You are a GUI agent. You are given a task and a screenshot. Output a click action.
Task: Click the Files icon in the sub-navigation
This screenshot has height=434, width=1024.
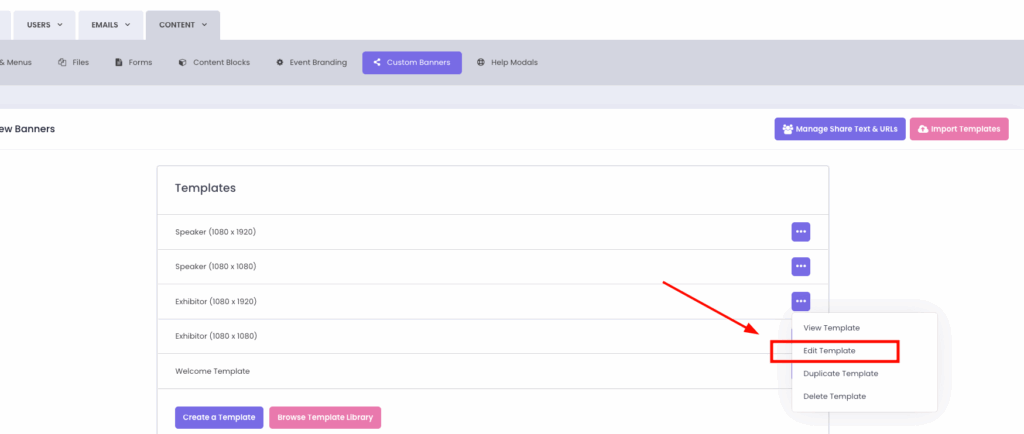coord(62,62)
